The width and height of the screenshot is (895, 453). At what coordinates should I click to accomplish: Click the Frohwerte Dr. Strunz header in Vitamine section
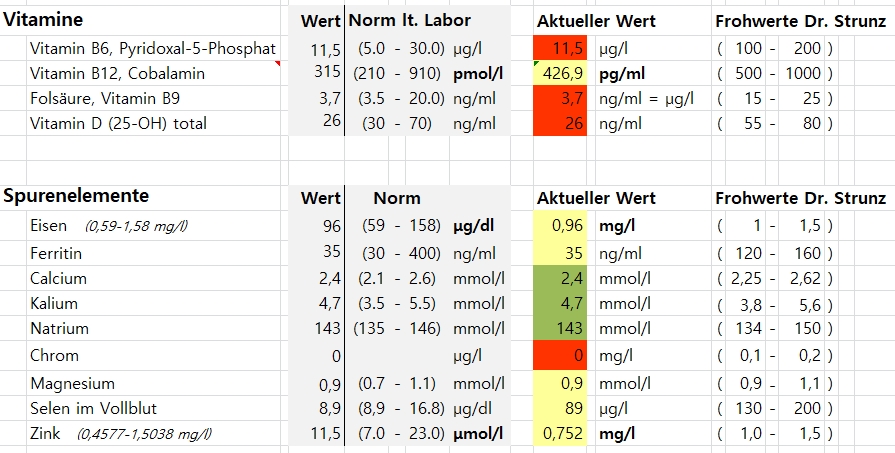pyautogui.click(x=800, y=20)
